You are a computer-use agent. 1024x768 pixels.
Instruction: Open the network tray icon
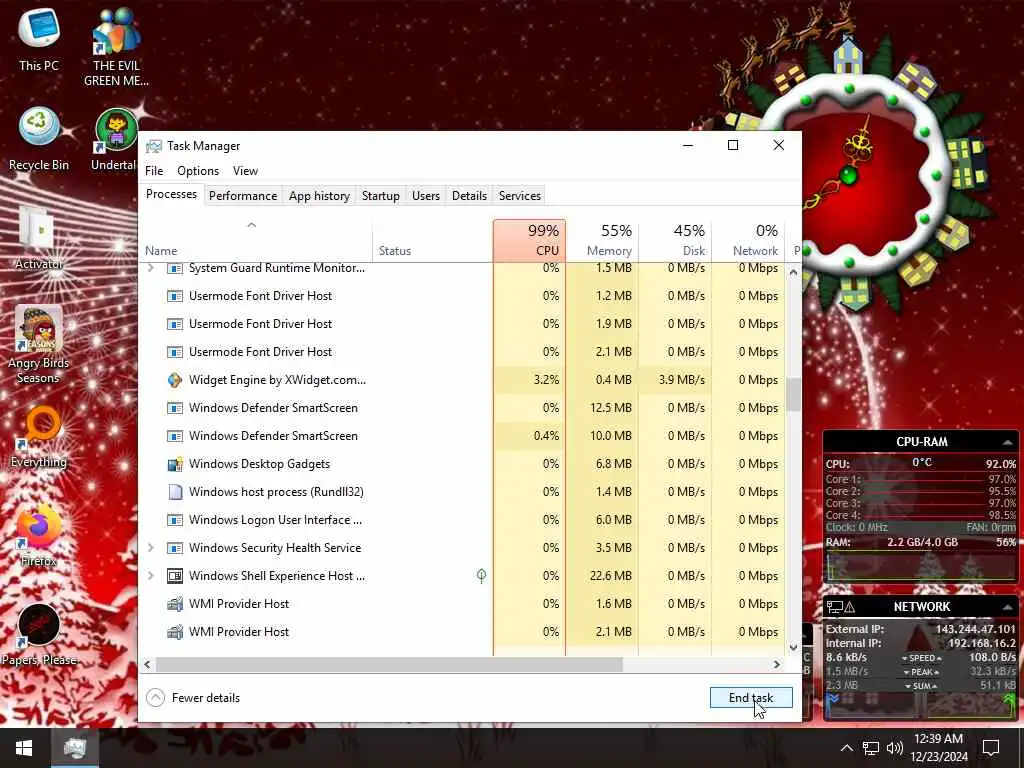point(871,748)
